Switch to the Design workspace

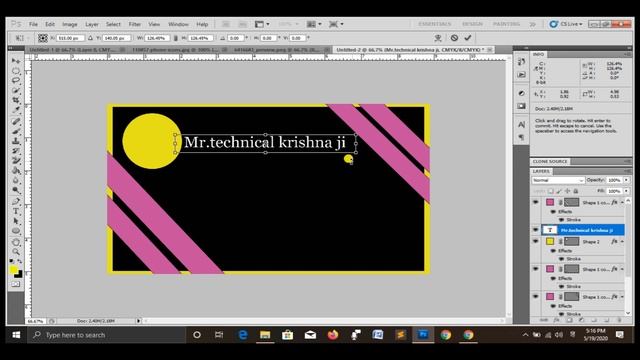point(472,24)
